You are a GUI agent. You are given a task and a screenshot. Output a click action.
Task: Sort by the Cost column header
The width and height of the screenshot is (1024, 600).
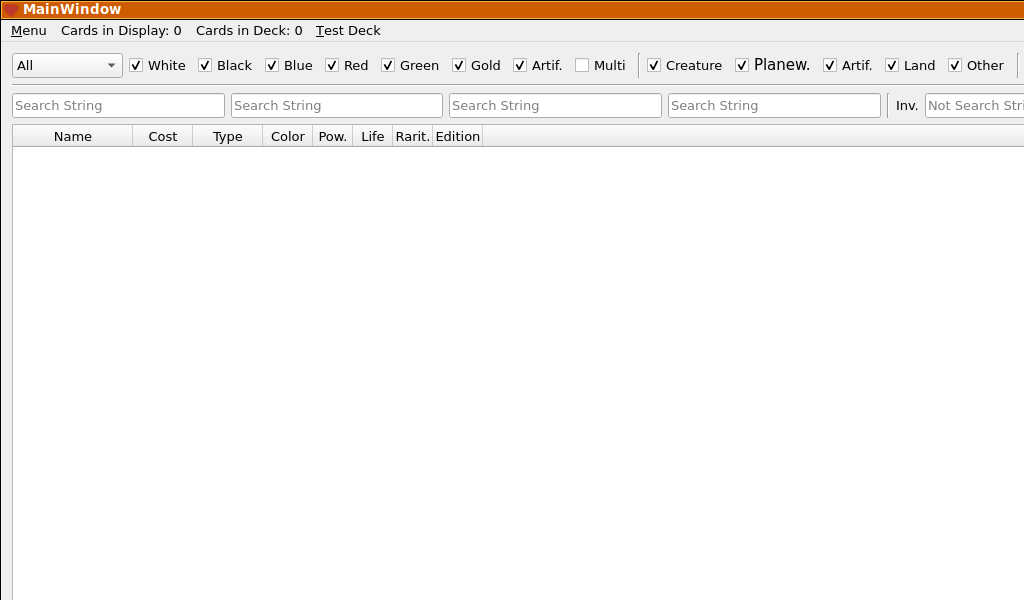click(x=162, y=137)
